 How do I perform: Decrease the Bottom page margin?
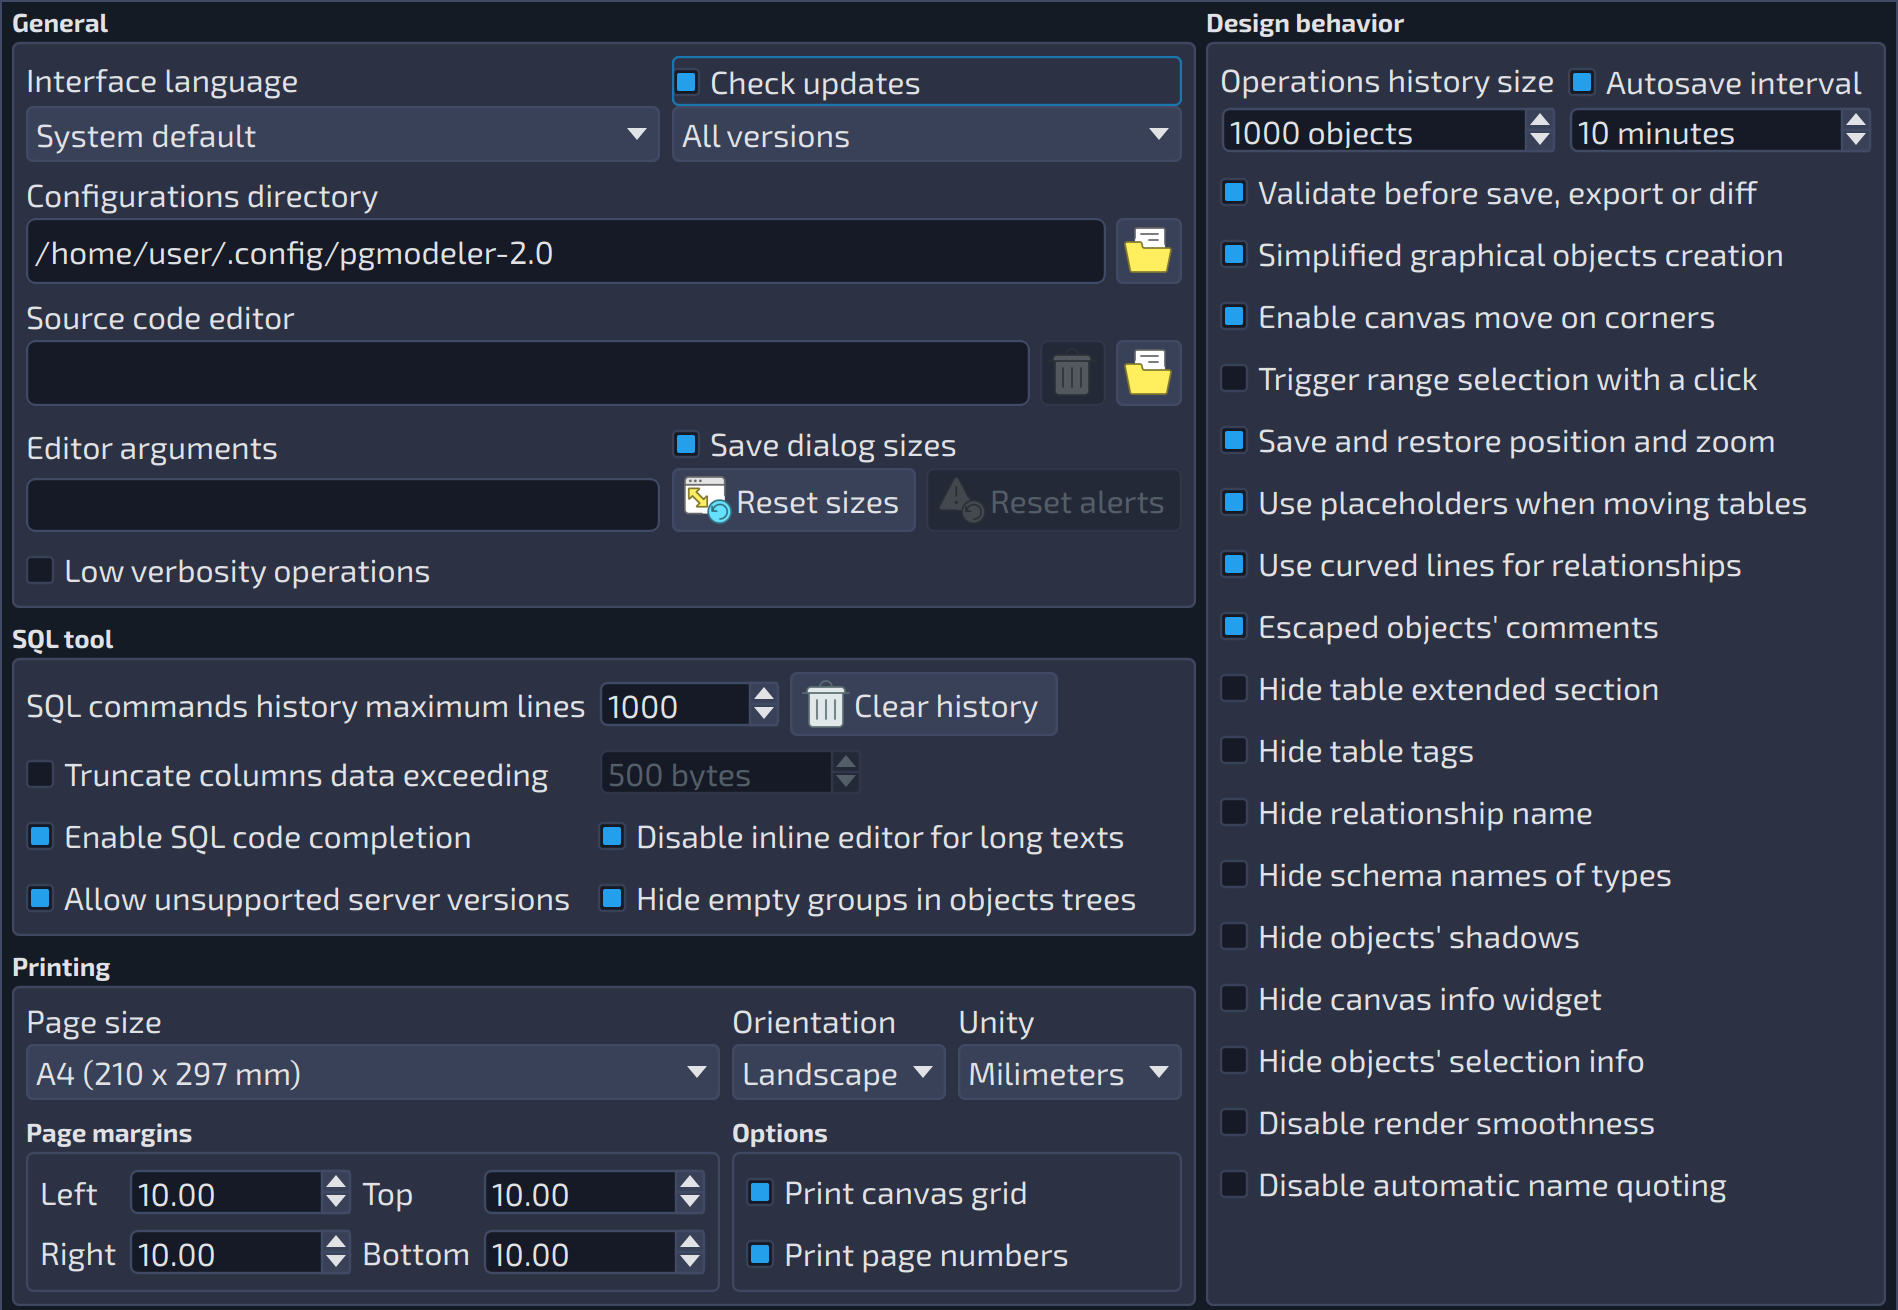pyautogui.click(x=690, y=1263)
